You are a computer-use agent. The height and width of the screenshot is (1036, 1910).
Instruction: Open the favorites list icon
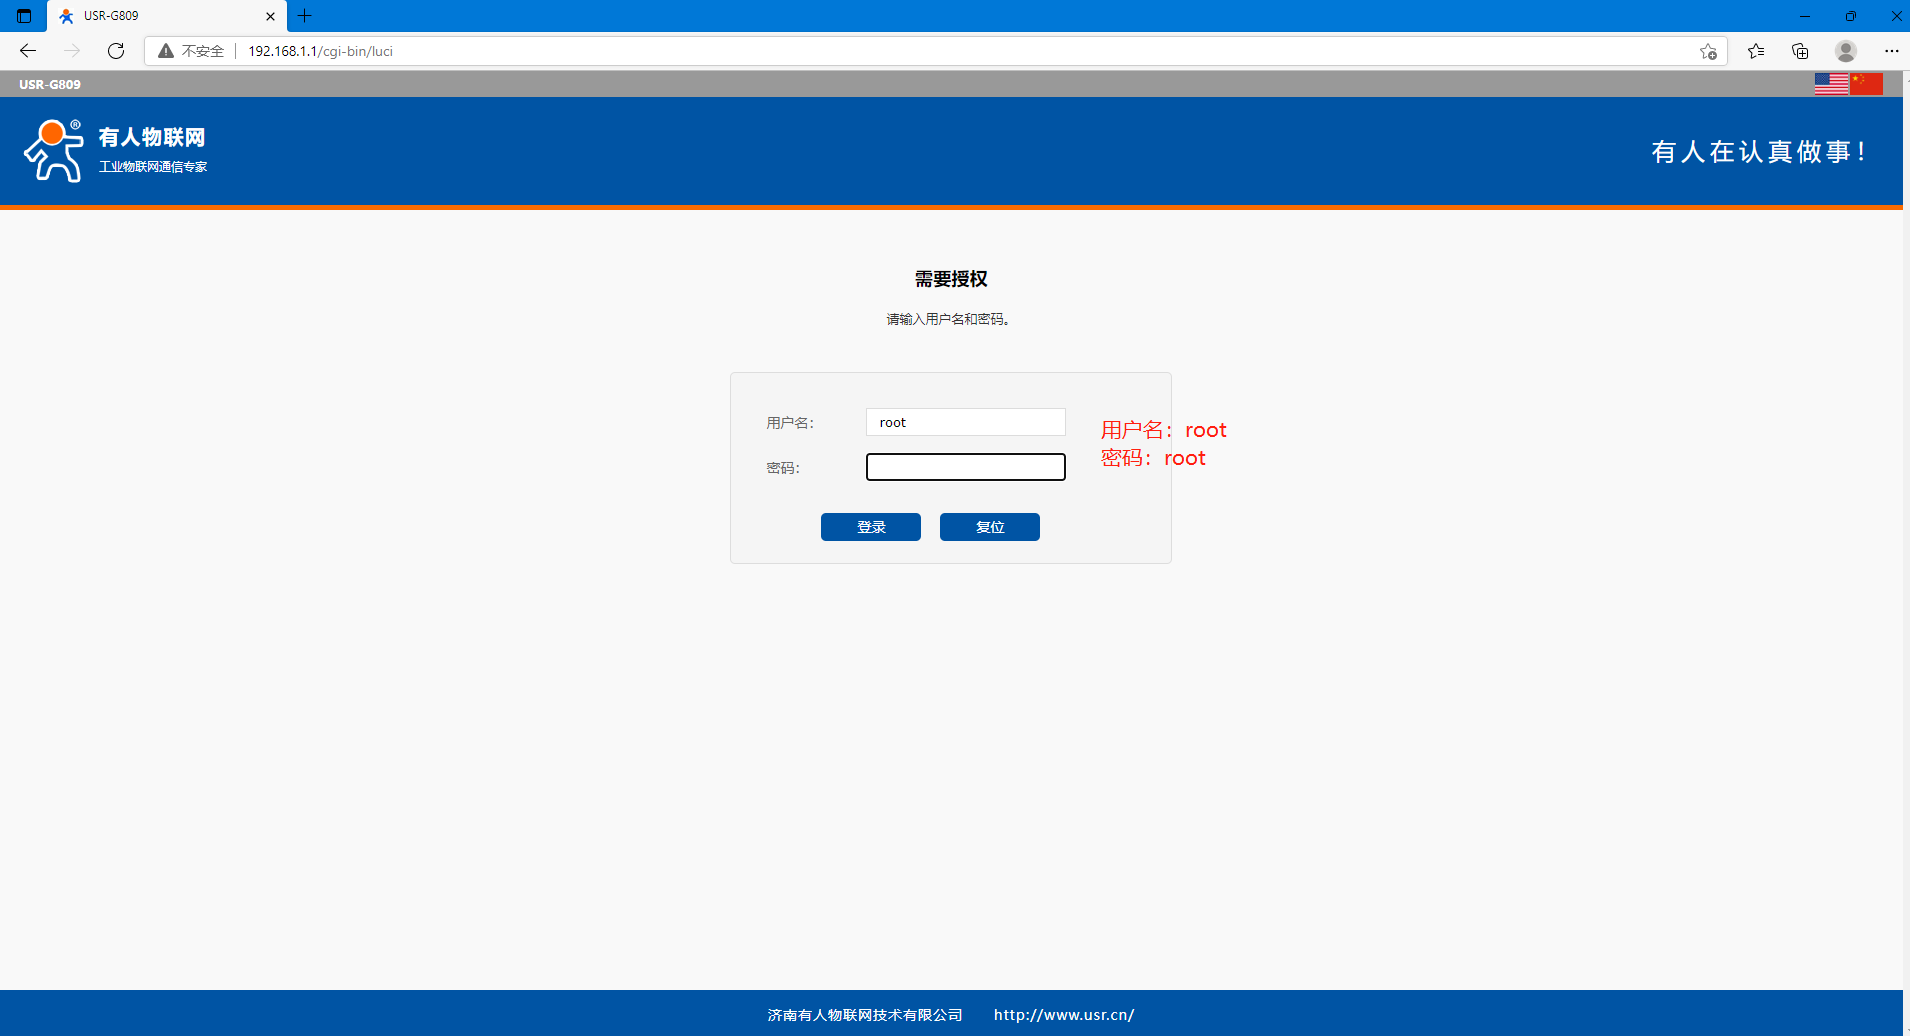(1756, 51)
